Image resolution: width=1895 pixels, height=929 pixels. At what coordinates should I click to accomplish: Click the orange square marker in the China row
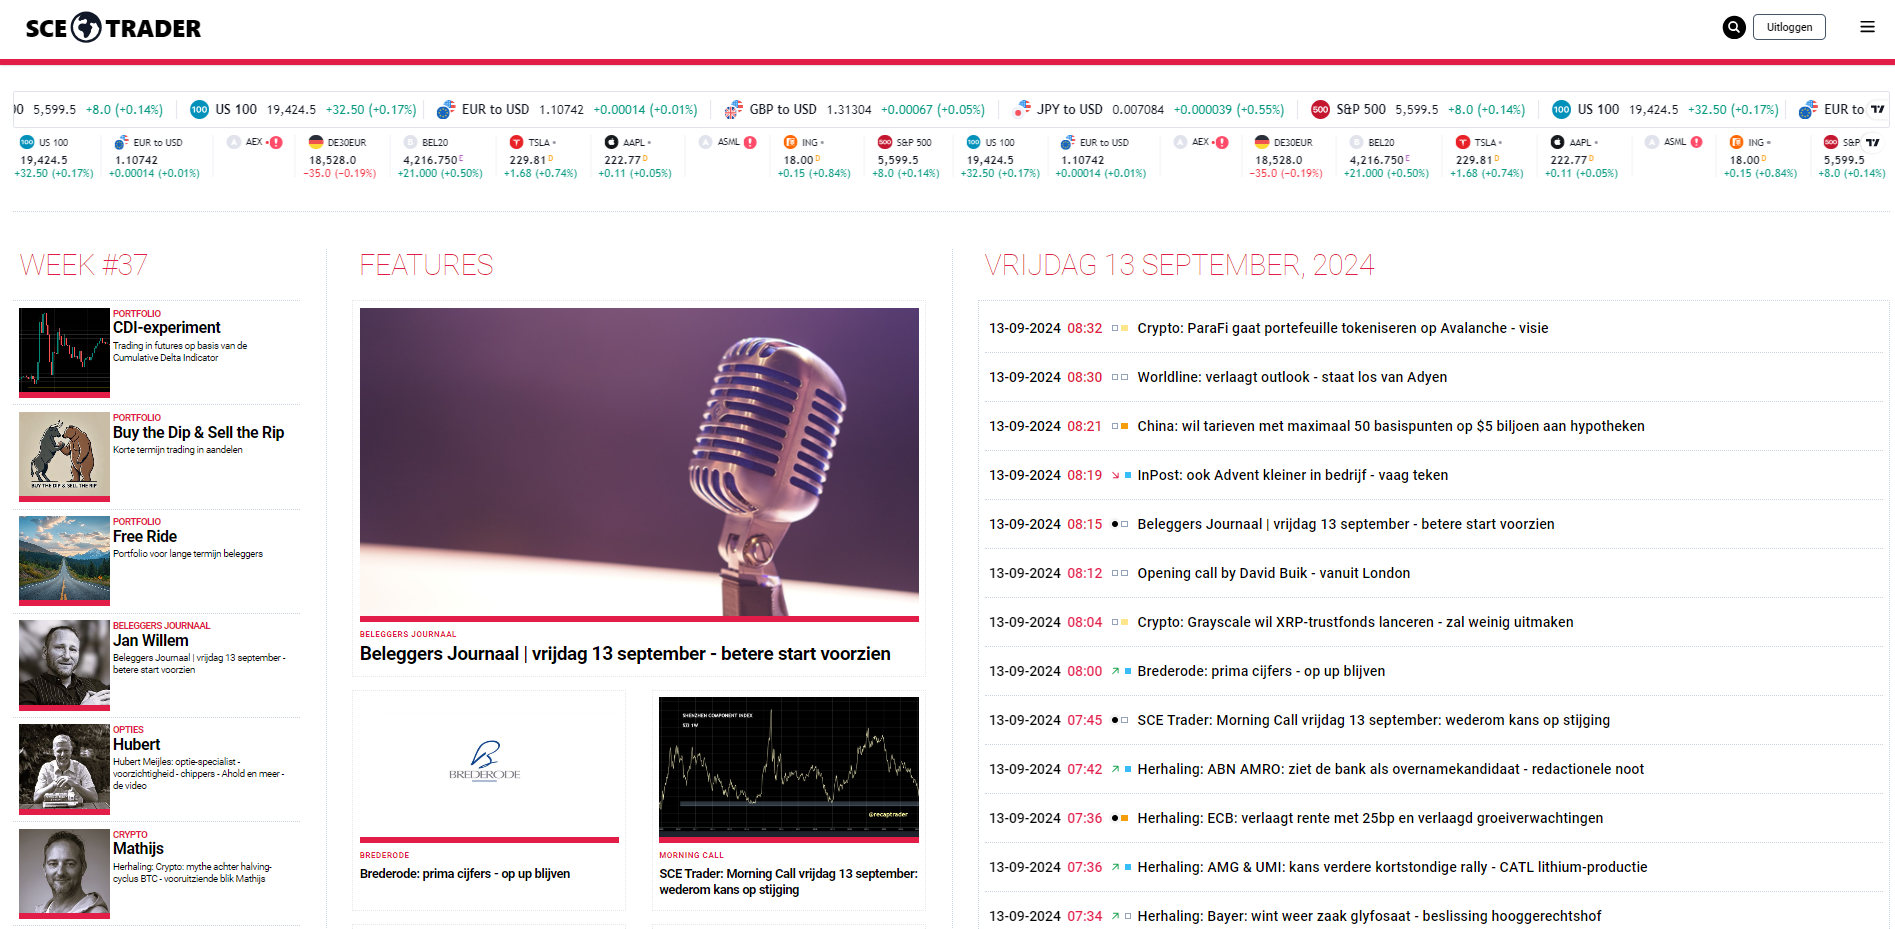[1125, 426]
